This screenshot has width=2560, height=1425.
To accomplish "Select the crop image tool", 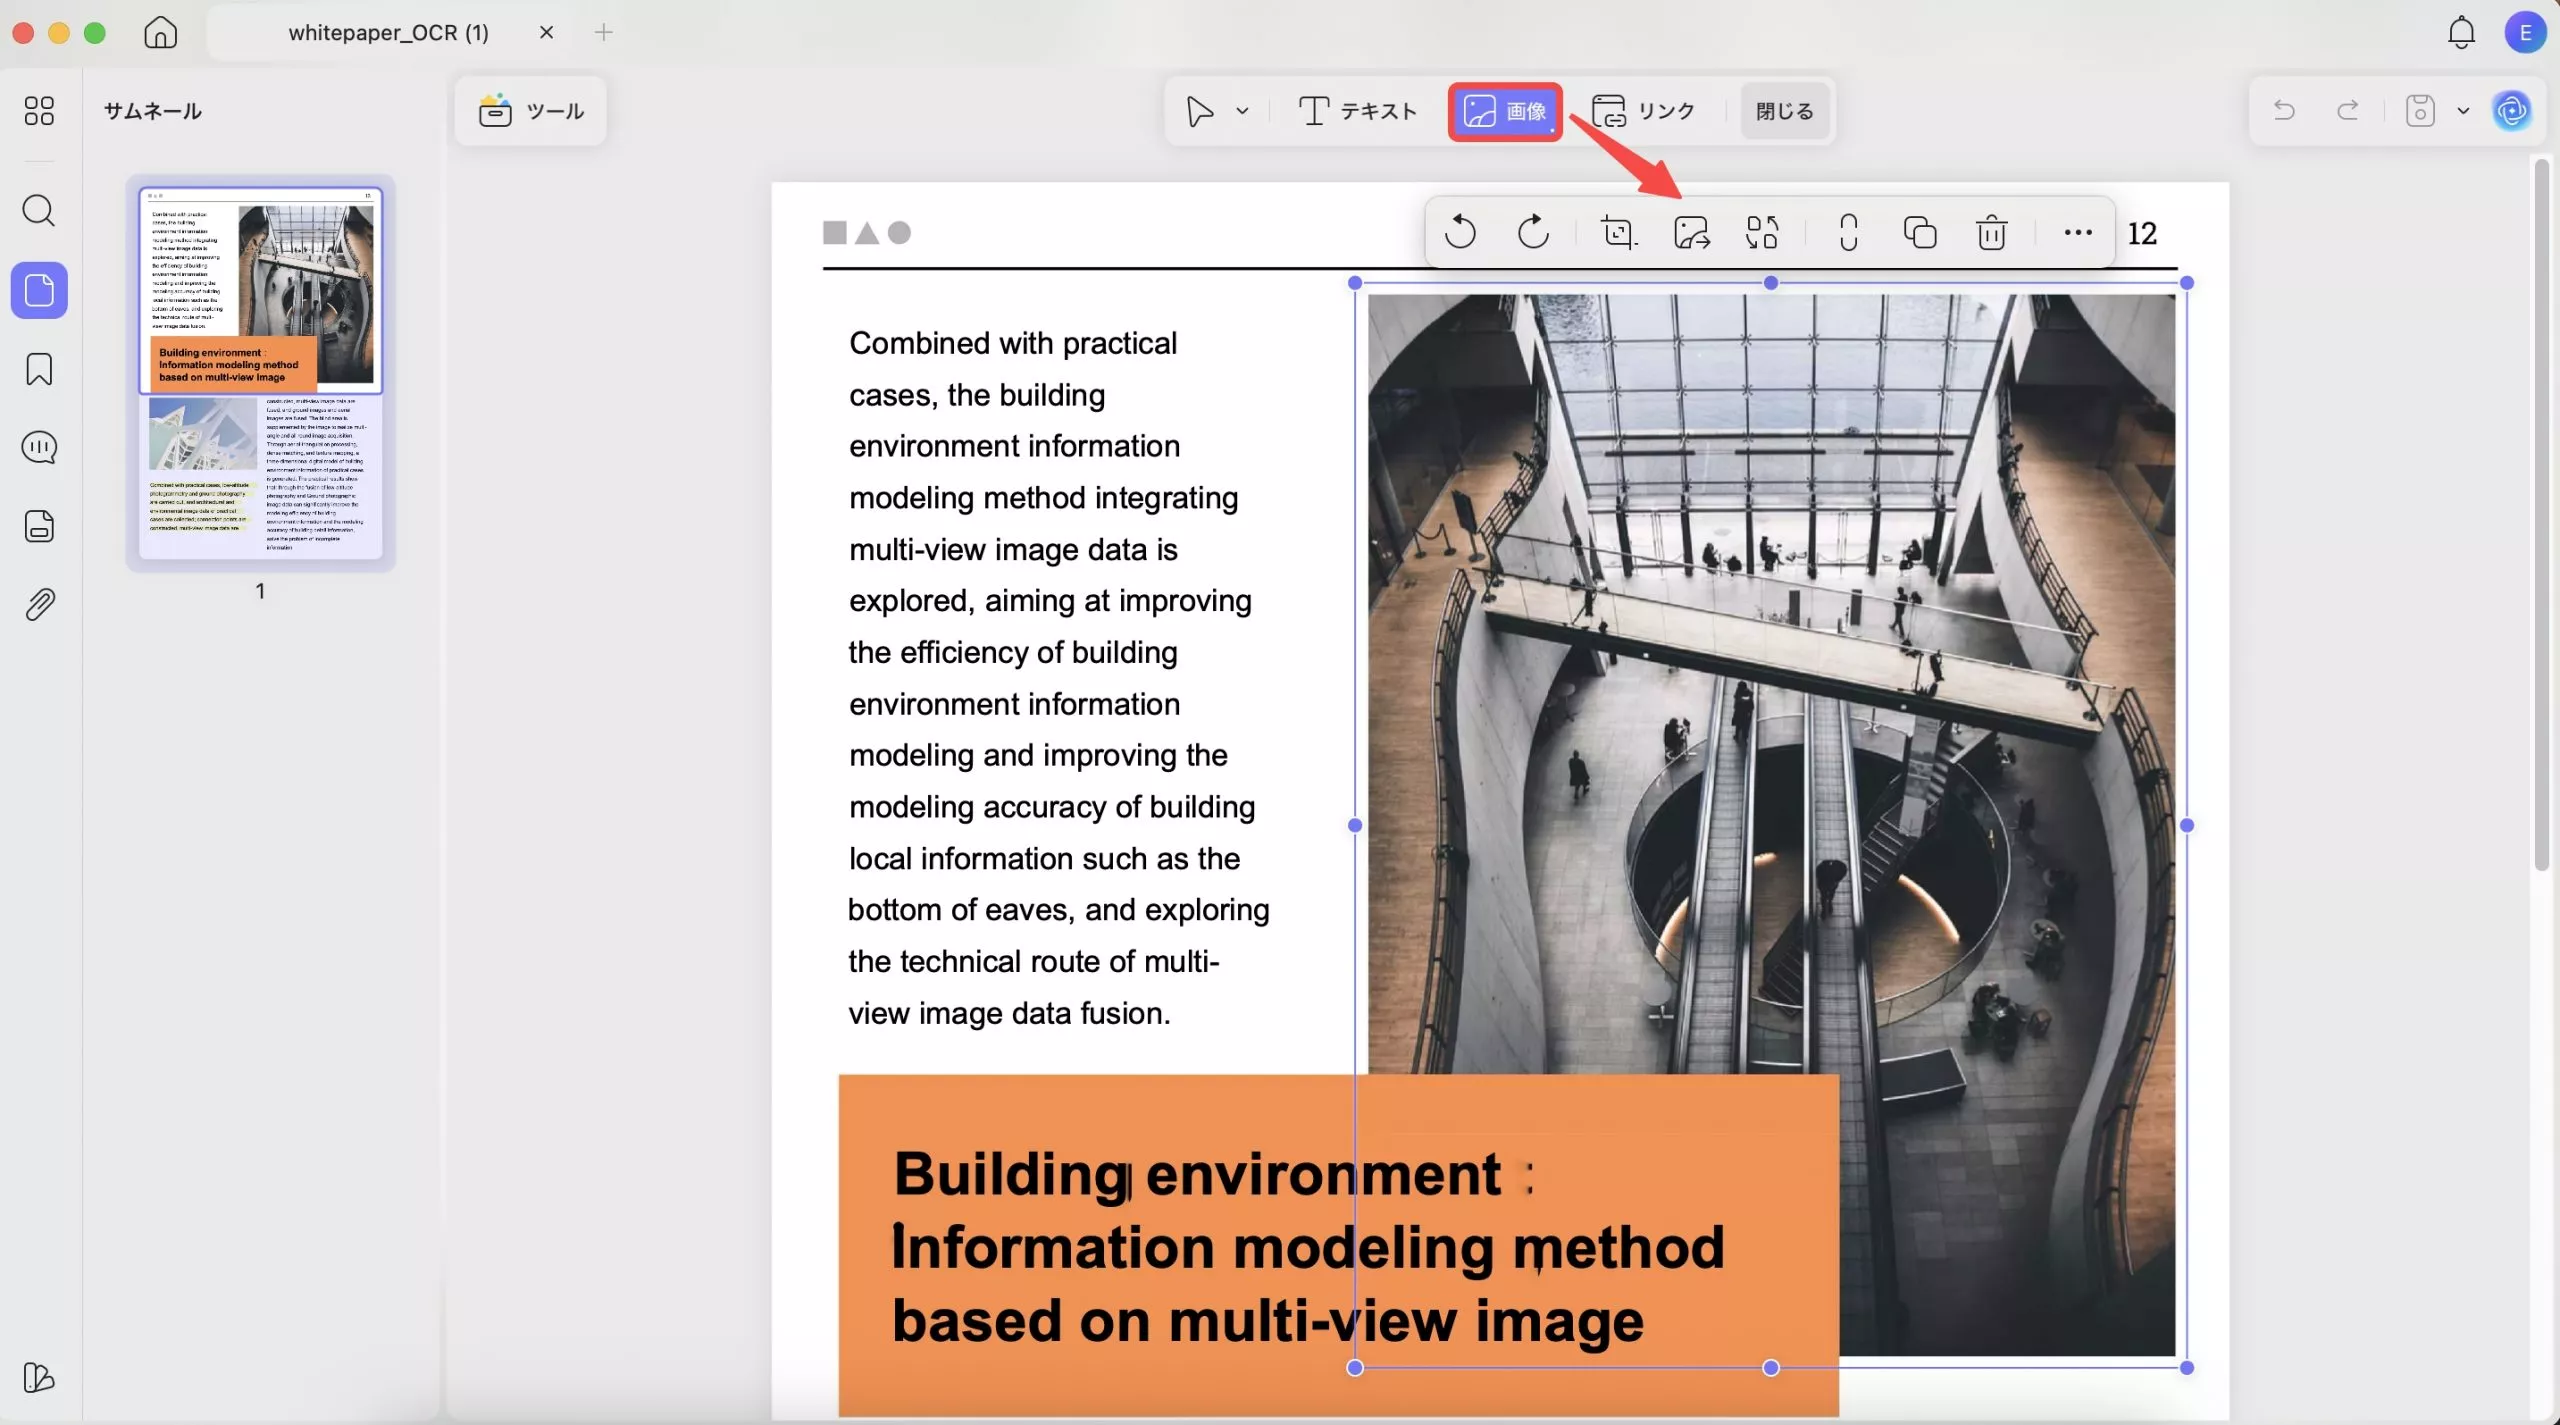I will [x=1618, y=233].
